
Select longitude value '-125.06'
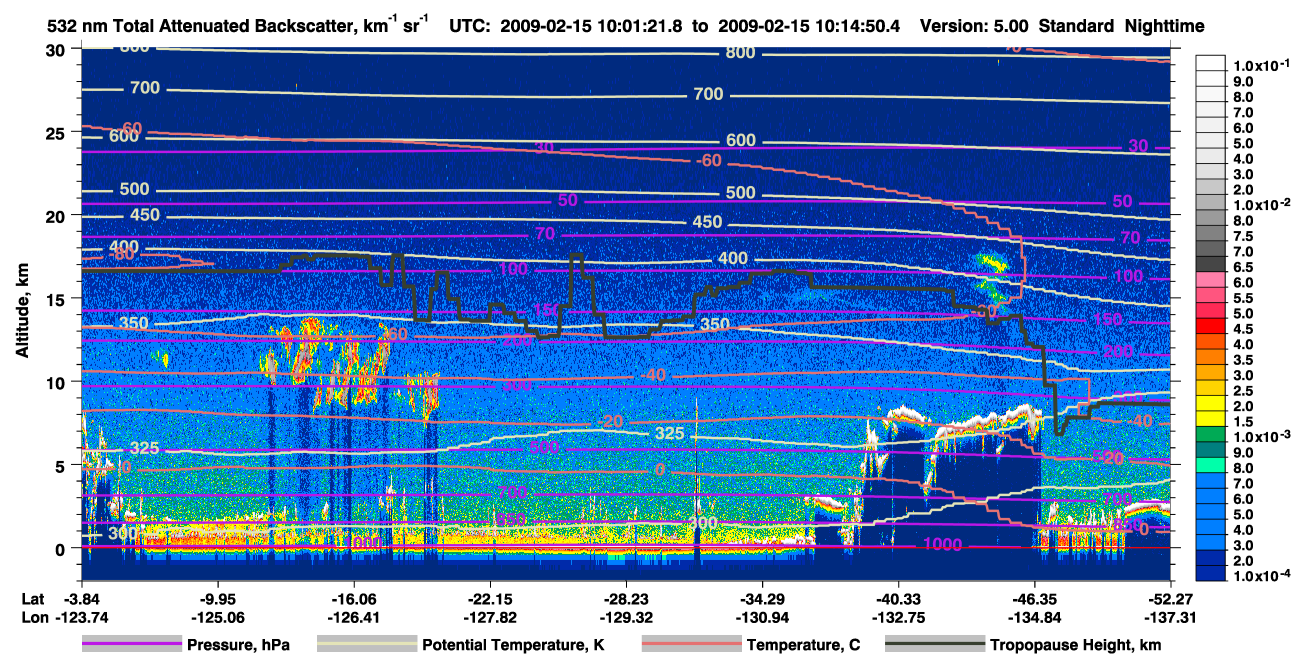tap(216, 617)
